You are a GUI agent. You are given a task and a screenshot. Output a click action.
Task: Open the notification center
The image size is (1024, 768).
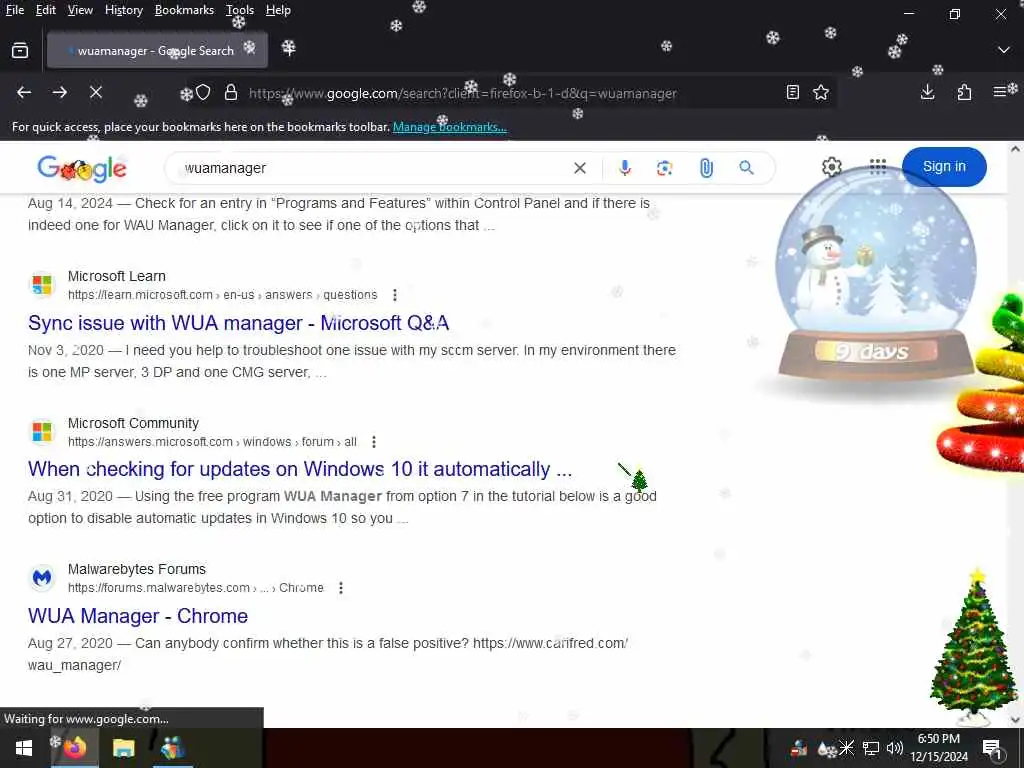tap(992, 748)
